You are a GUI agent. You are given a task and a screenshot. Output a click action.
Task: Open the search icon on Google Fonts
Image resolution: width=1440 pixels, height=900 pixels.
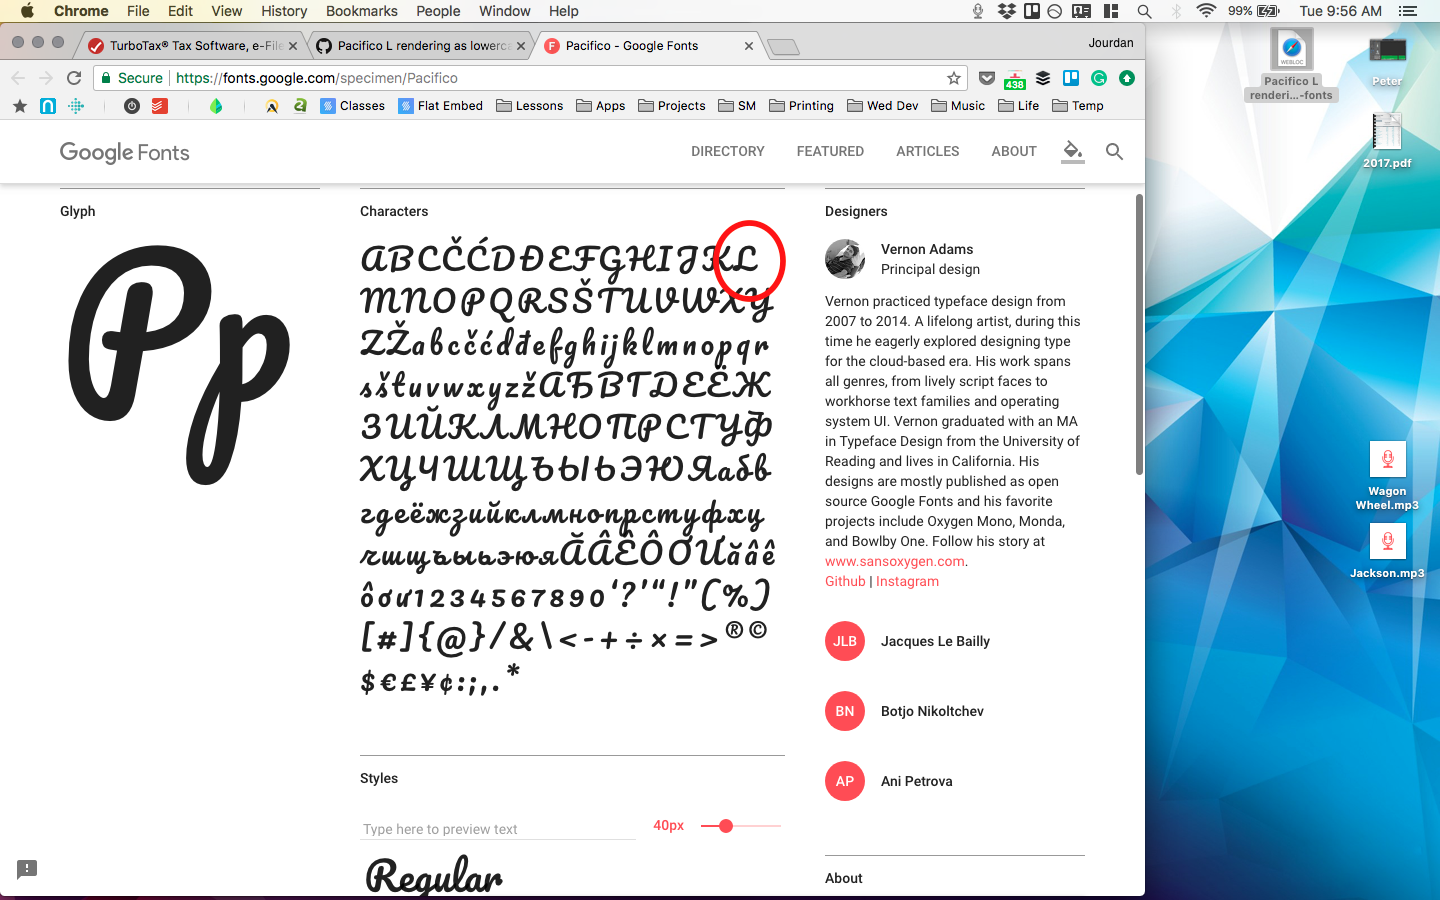click(x=1114, y=151)
